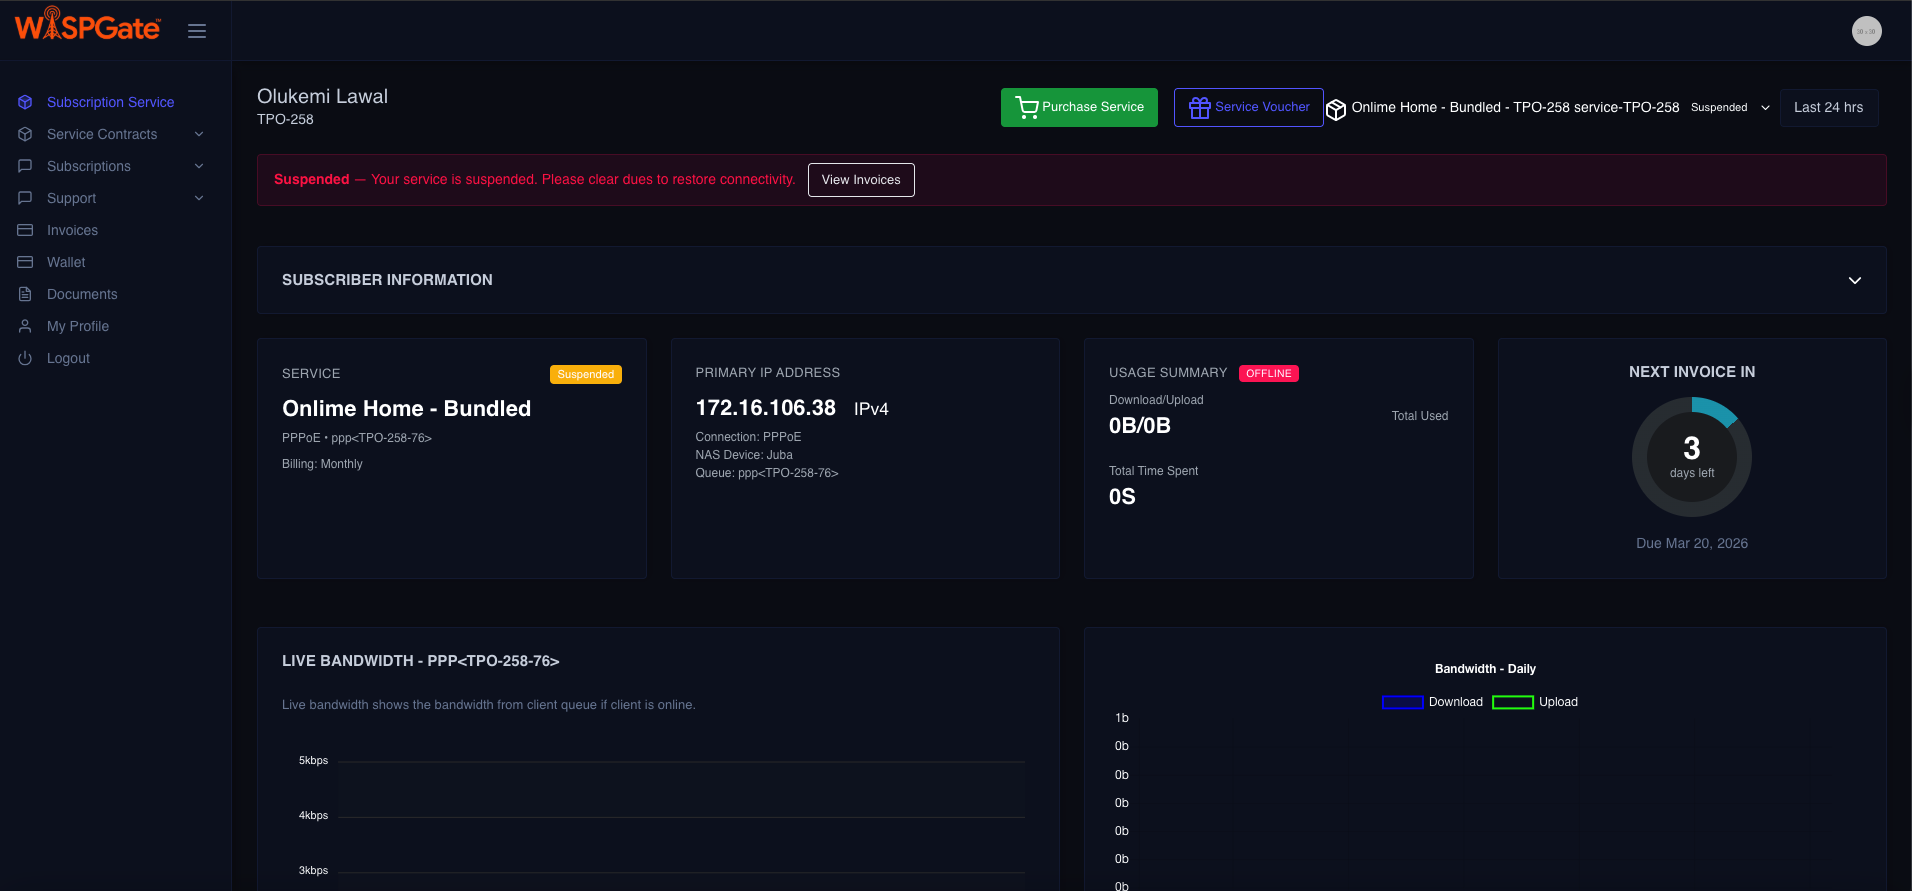Image resolution: width=1912 pixels, height=891 pixels.
Task: Click Purchase Service button
Action: (x=1079, y=107)
